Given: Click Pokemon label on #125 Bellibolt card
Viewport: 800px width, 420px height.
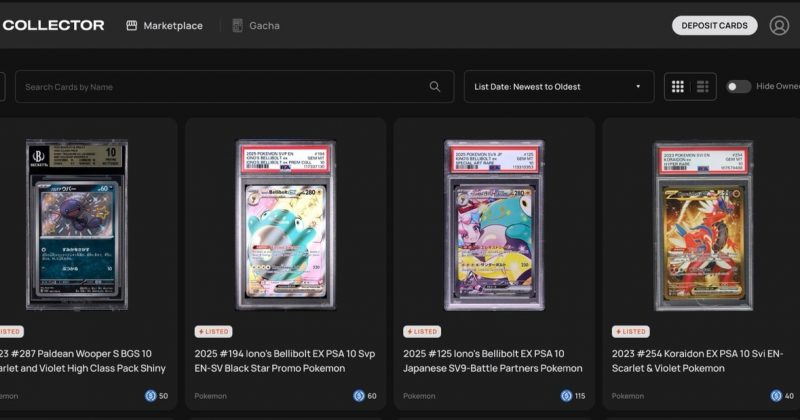Looking at the screenshot, I should [419, 396].
